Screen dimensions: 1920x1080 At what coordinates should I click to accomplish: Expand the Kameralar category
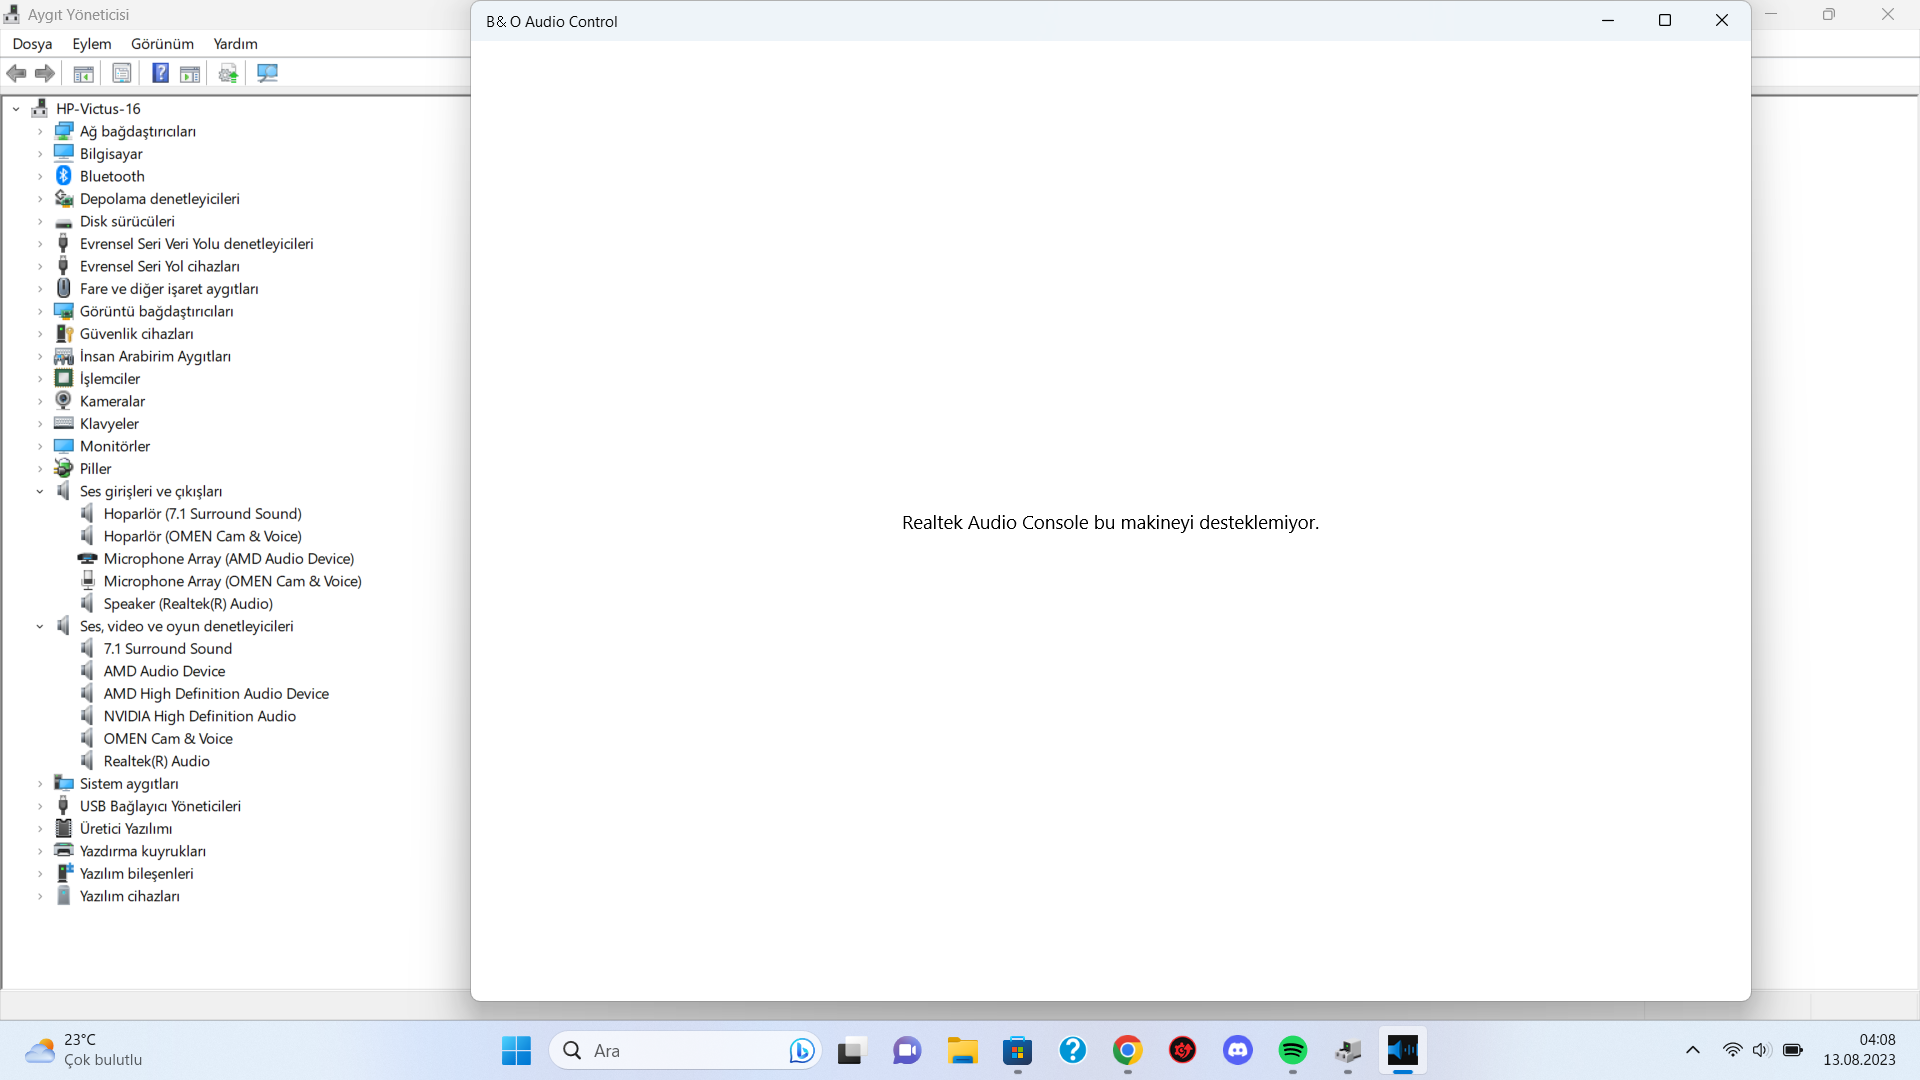(40, 402)
